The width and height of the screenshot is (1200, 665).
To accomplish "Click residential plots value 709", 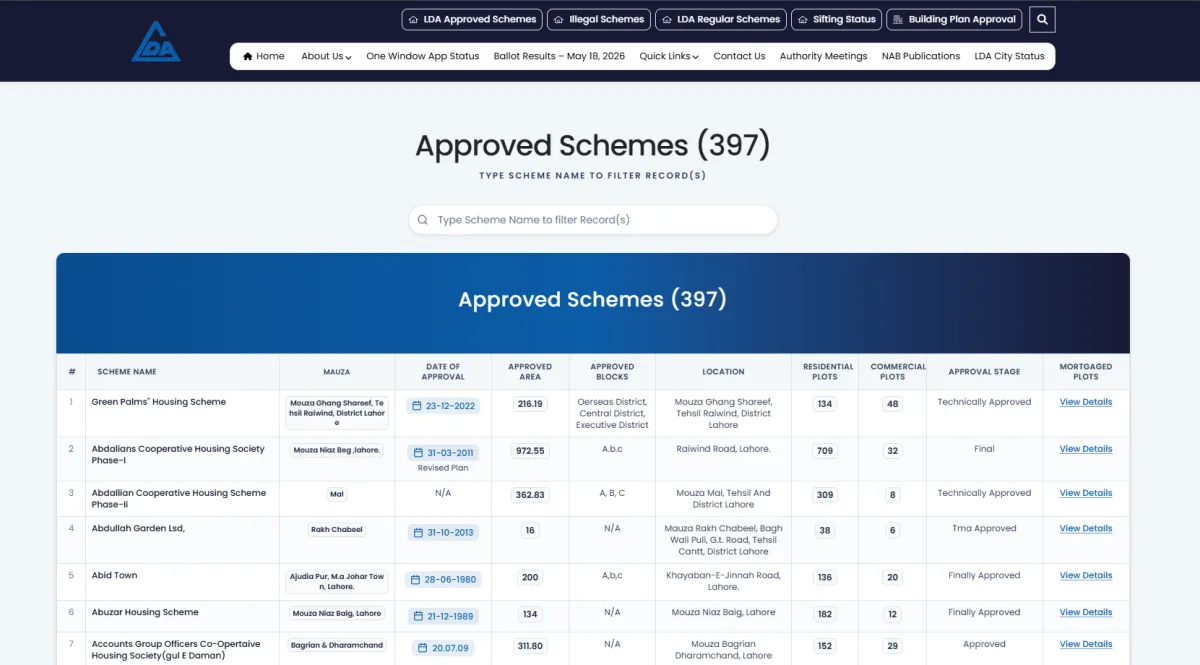I will point(825,451).
